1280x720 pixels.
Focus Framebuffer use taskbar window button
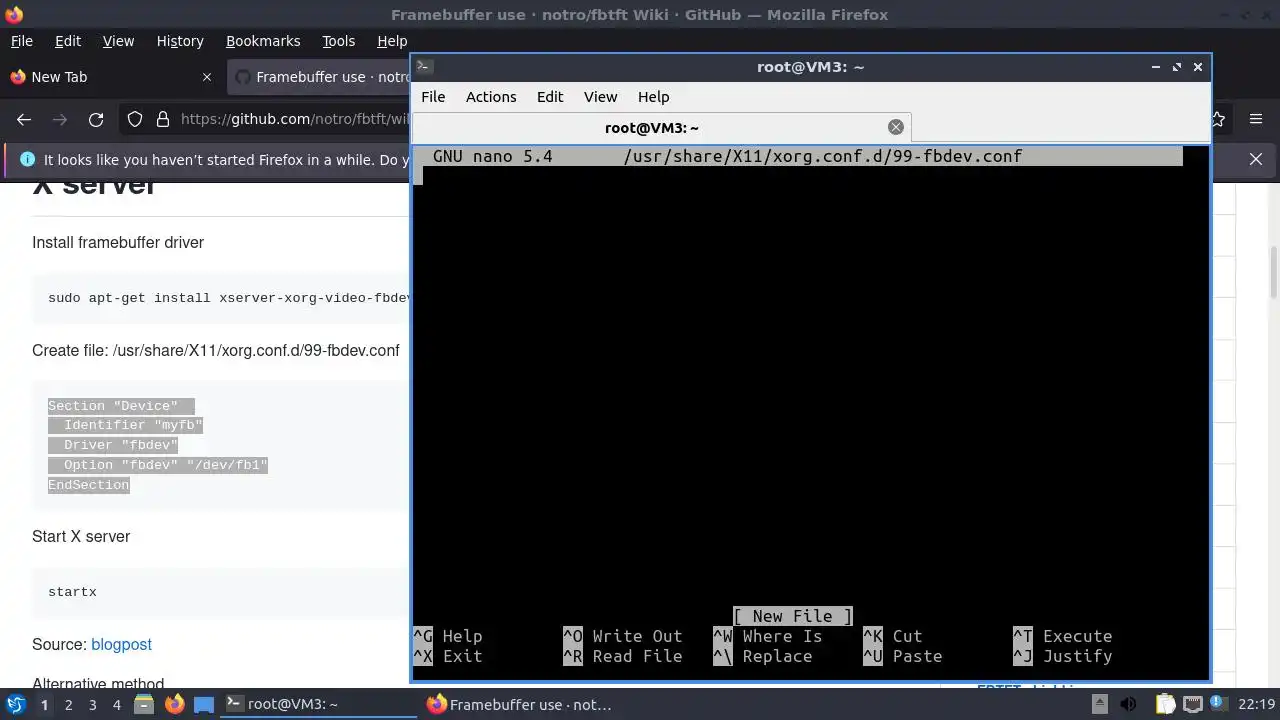click(x=520, y=704)
